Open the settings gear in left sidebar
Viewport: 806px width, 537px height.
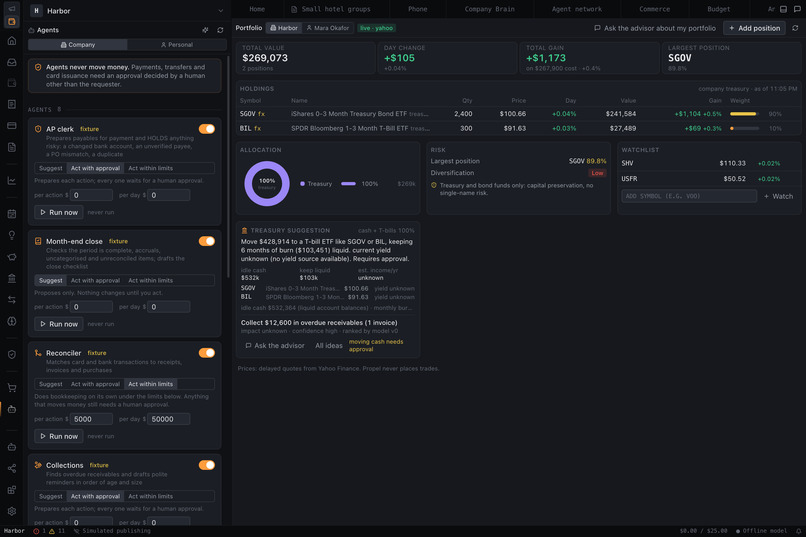click(x=12, y=511)
